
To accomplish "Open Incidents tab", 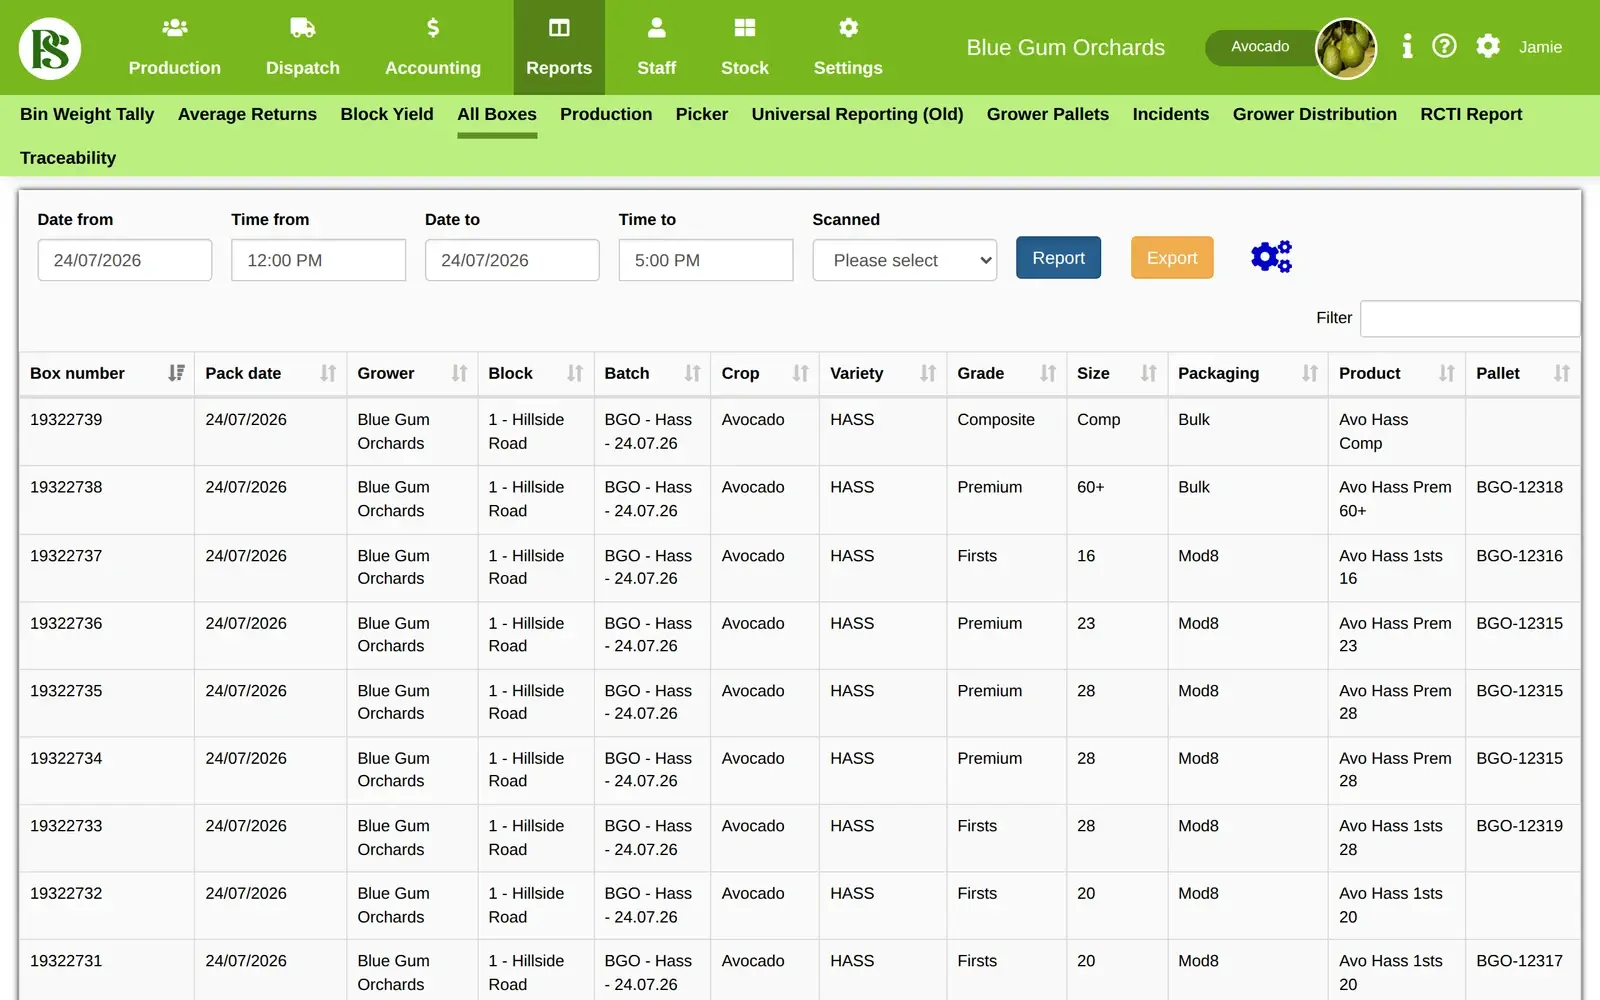I will pos(1171,114).
